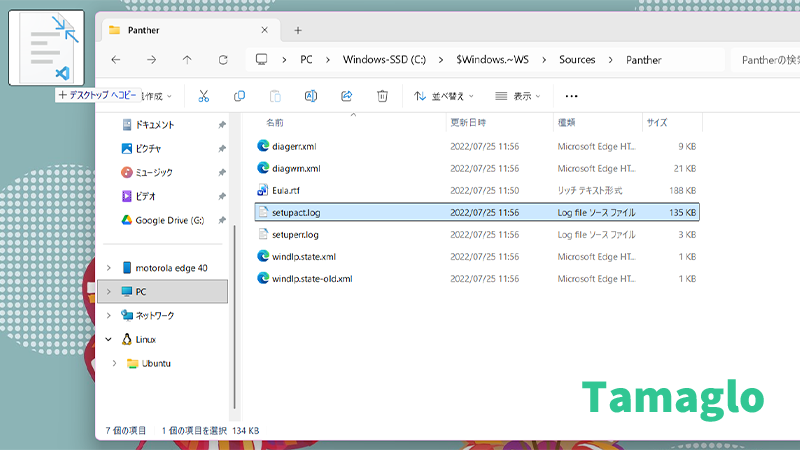Viewport: 800px width, 450px height.
Task: Click the Rename icon in toolbar
Action: pyautogui.click(x=311, y=96)
